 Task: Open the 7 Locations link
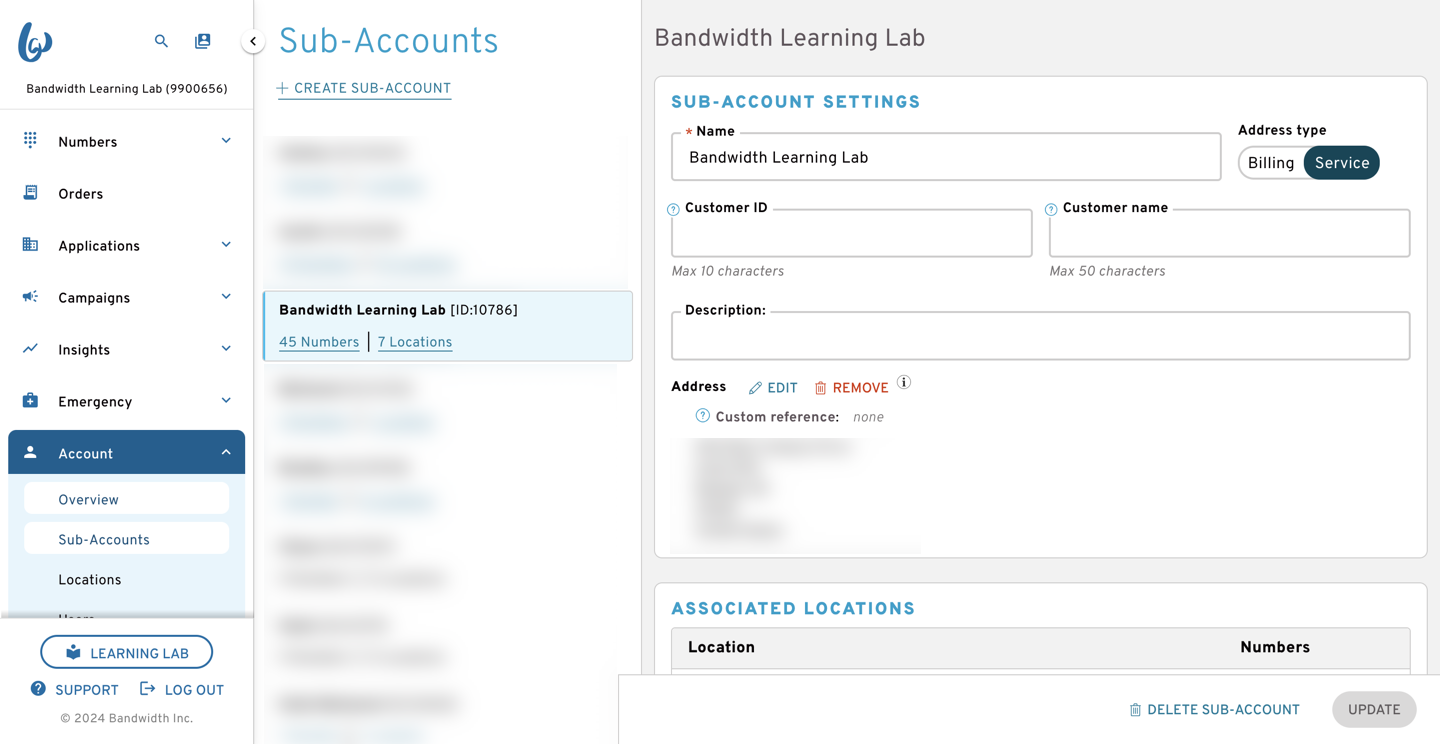(x=415, y=342)
